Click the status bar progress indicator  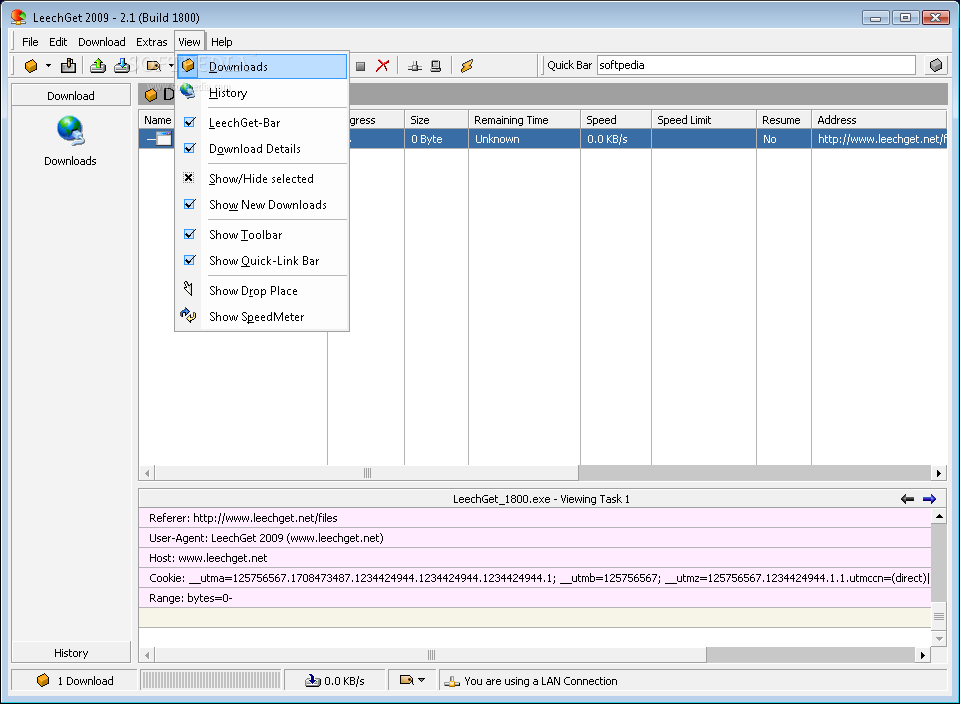pyautogui.click(x=211, y=680)
